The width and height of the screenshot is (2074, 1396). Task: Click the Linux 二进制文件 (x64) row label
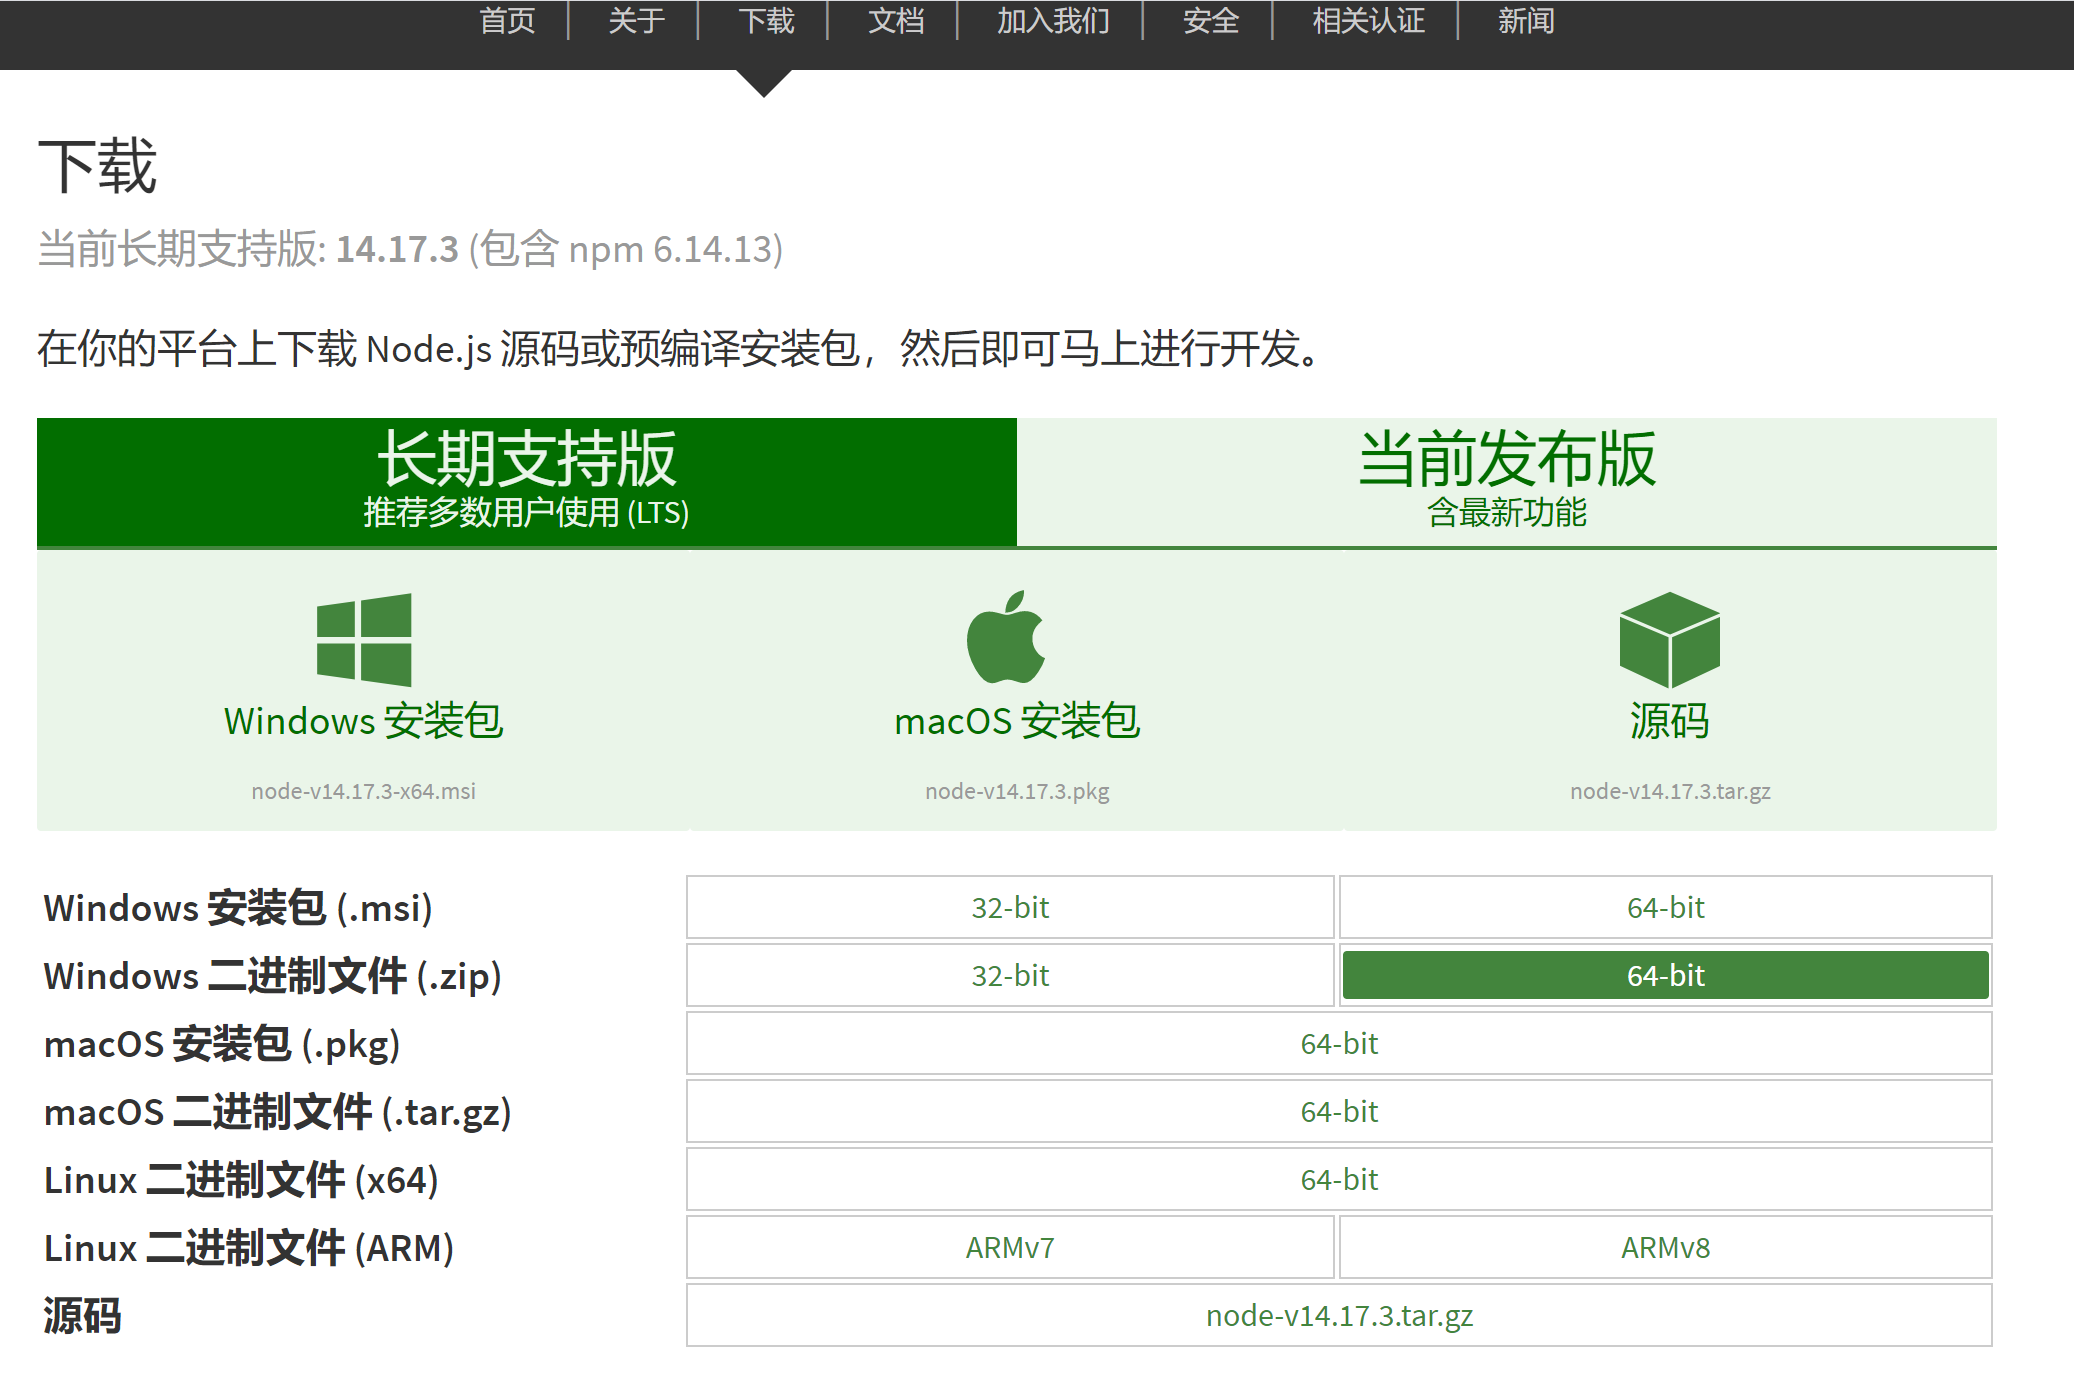coord(241,1180)
